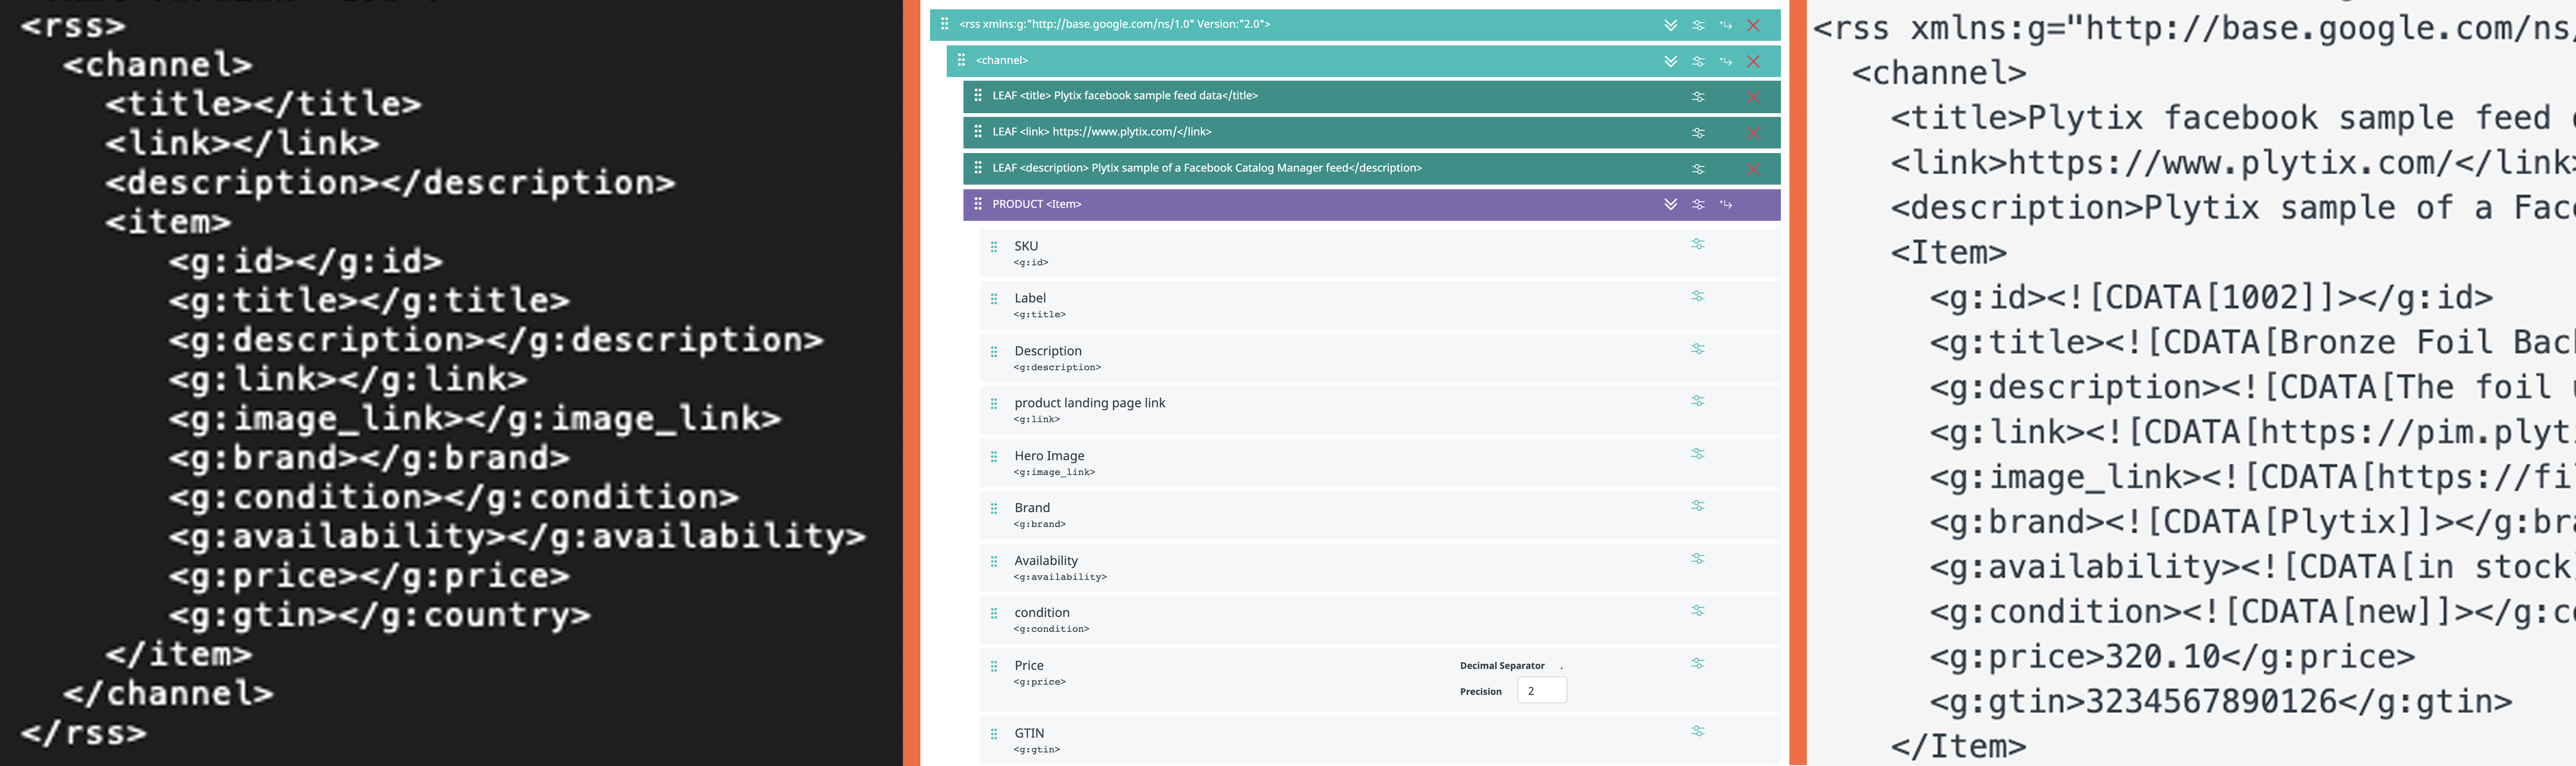Click the Hero Image attribute name
This screenshot has height=766, width=2576.
point(1049,456)
